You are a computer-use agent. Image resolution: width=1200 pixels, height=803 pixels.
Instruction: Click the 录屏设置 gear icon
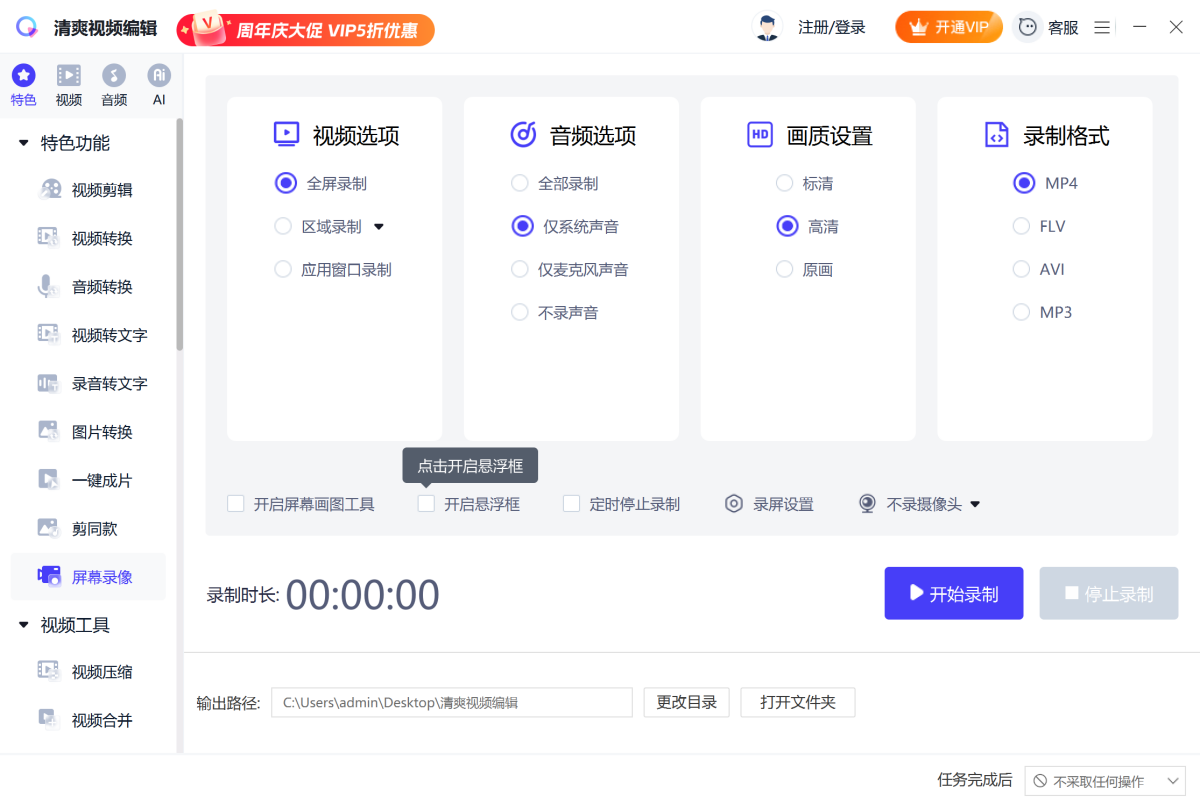tap(734, 504)
